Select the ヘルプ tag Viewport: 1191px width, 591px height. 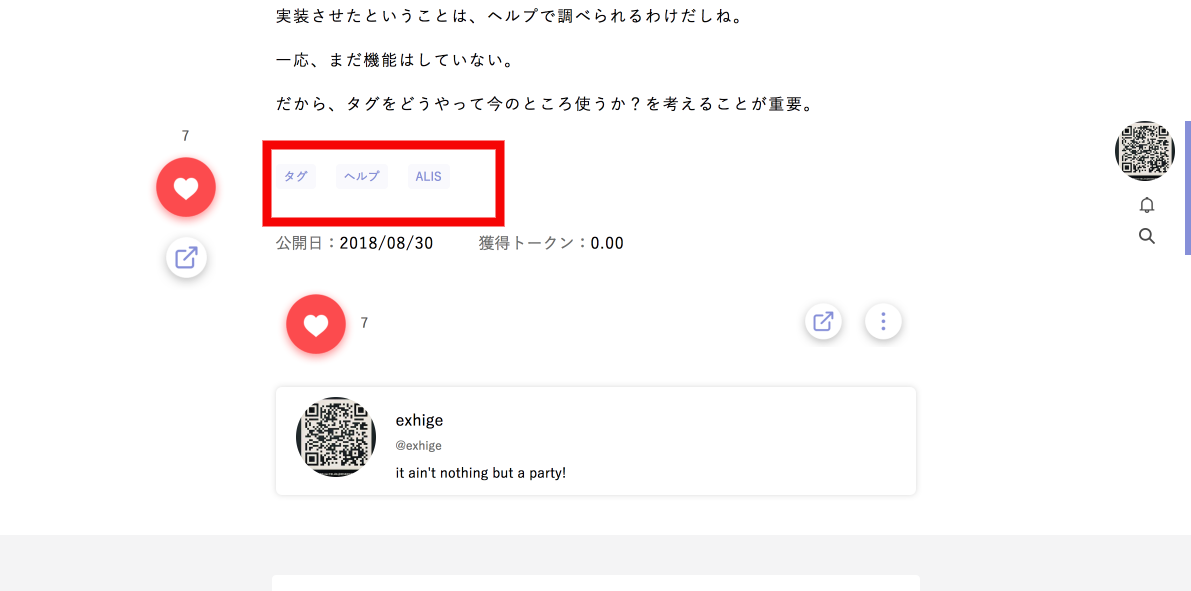click(x=362, y=176)
